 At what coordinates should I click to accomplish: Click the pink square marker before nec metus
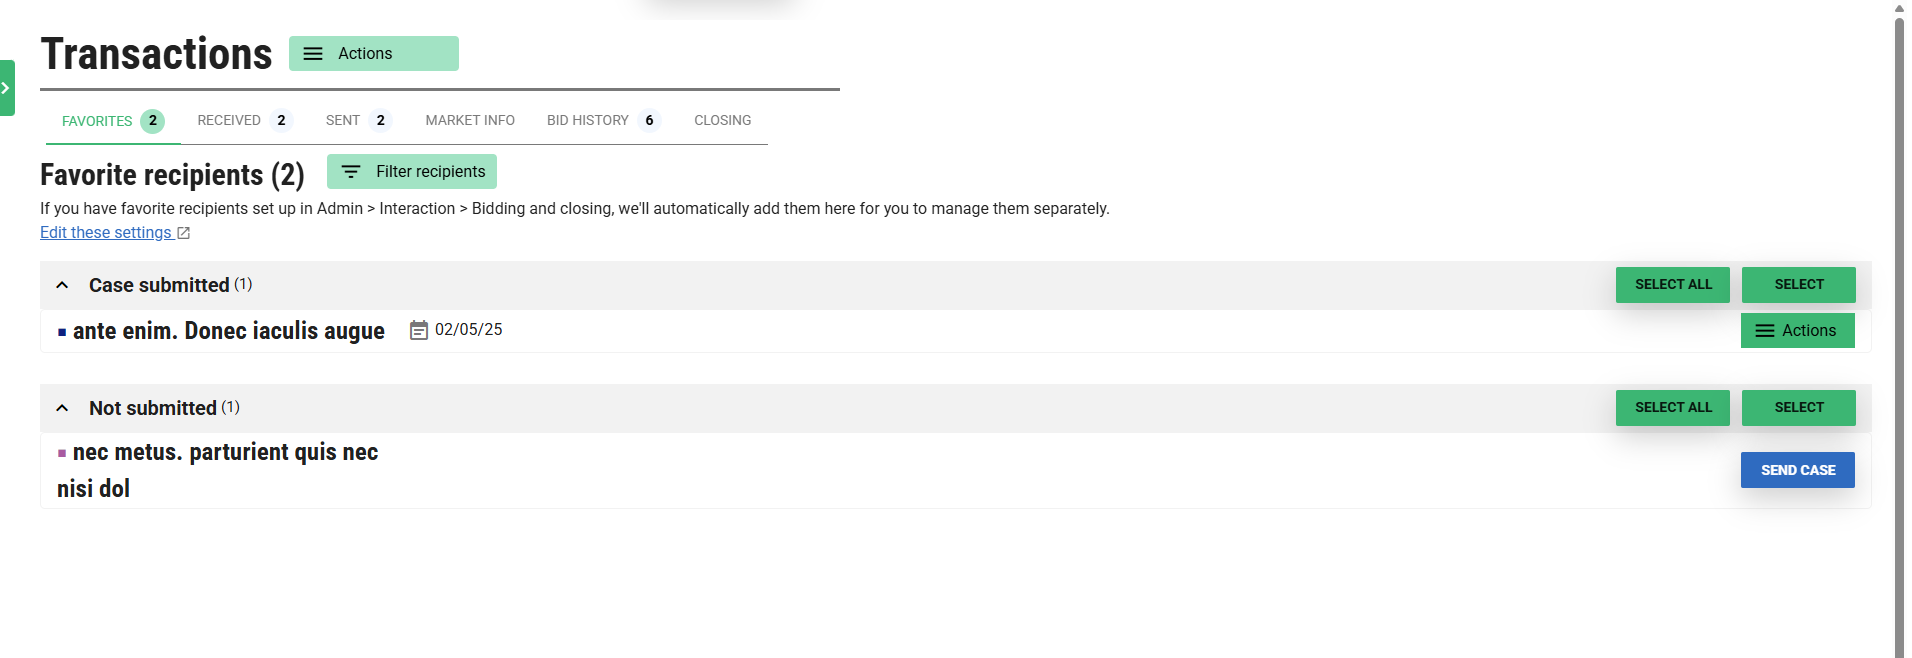(x=62, y=453)
